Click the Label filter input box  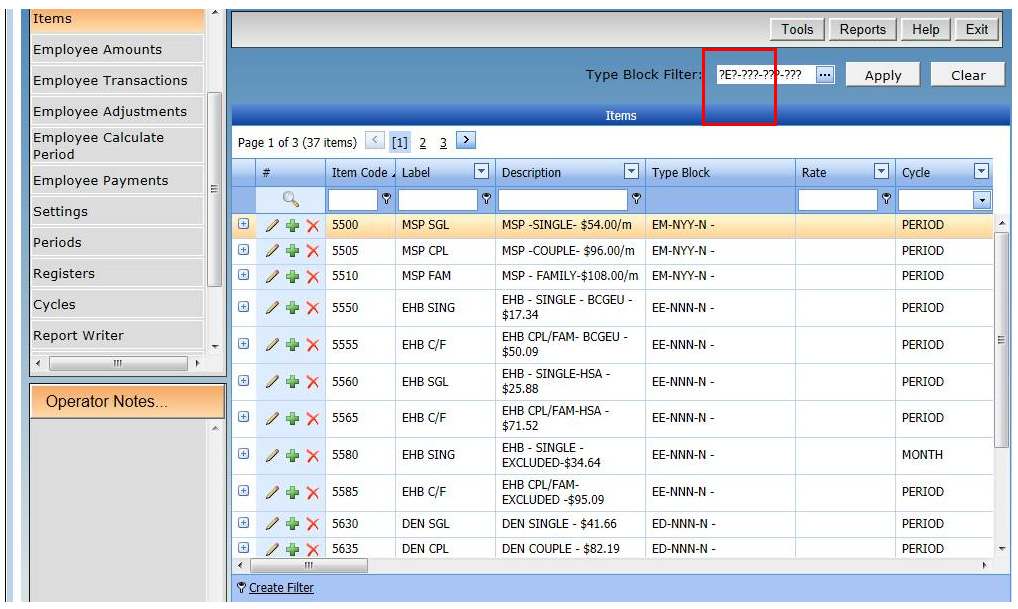click(x=438, y=200)
